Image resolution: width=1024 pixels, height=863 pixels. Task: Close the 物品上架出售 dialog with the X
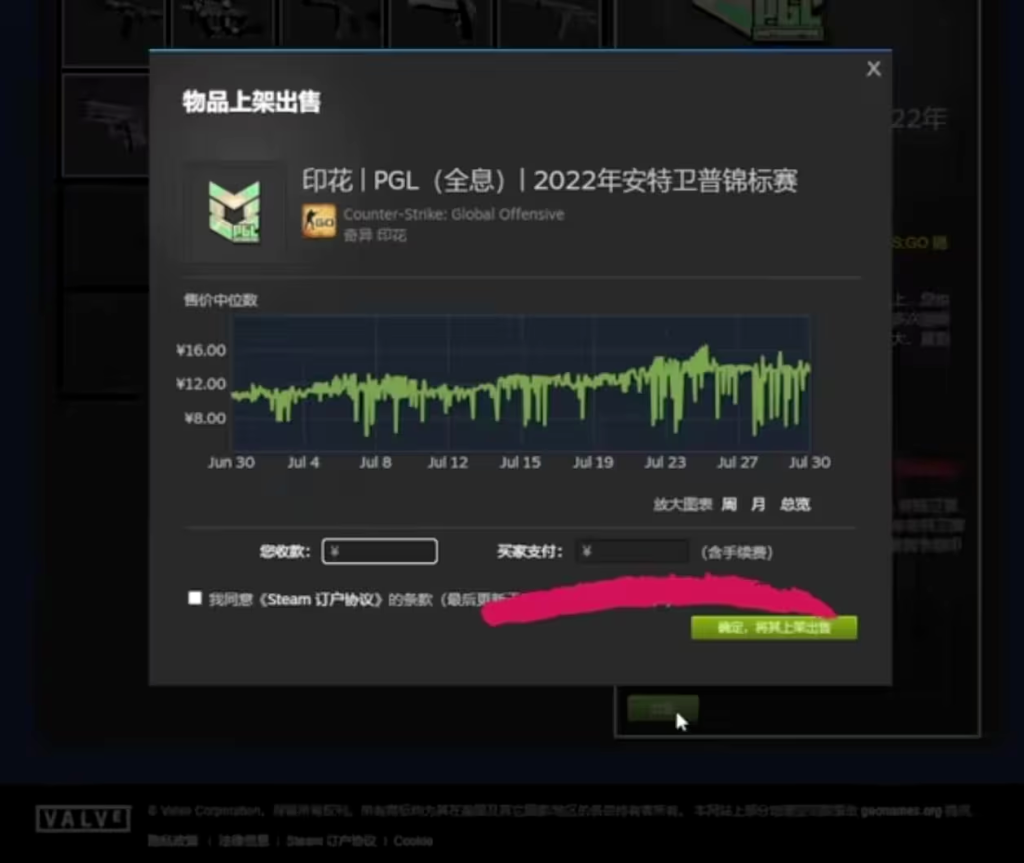(x=873, y=69)
